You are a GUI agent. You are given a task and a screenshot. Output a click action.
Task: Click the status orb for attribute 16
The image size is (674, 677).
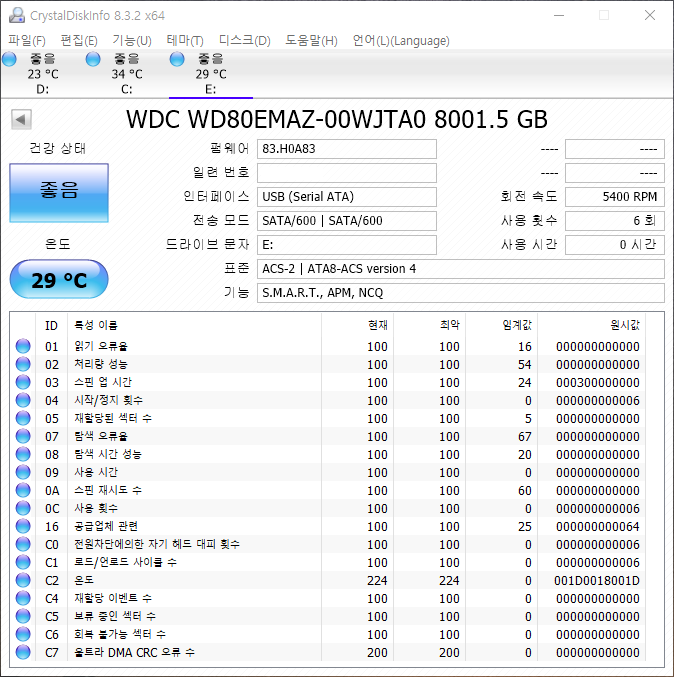23,526
